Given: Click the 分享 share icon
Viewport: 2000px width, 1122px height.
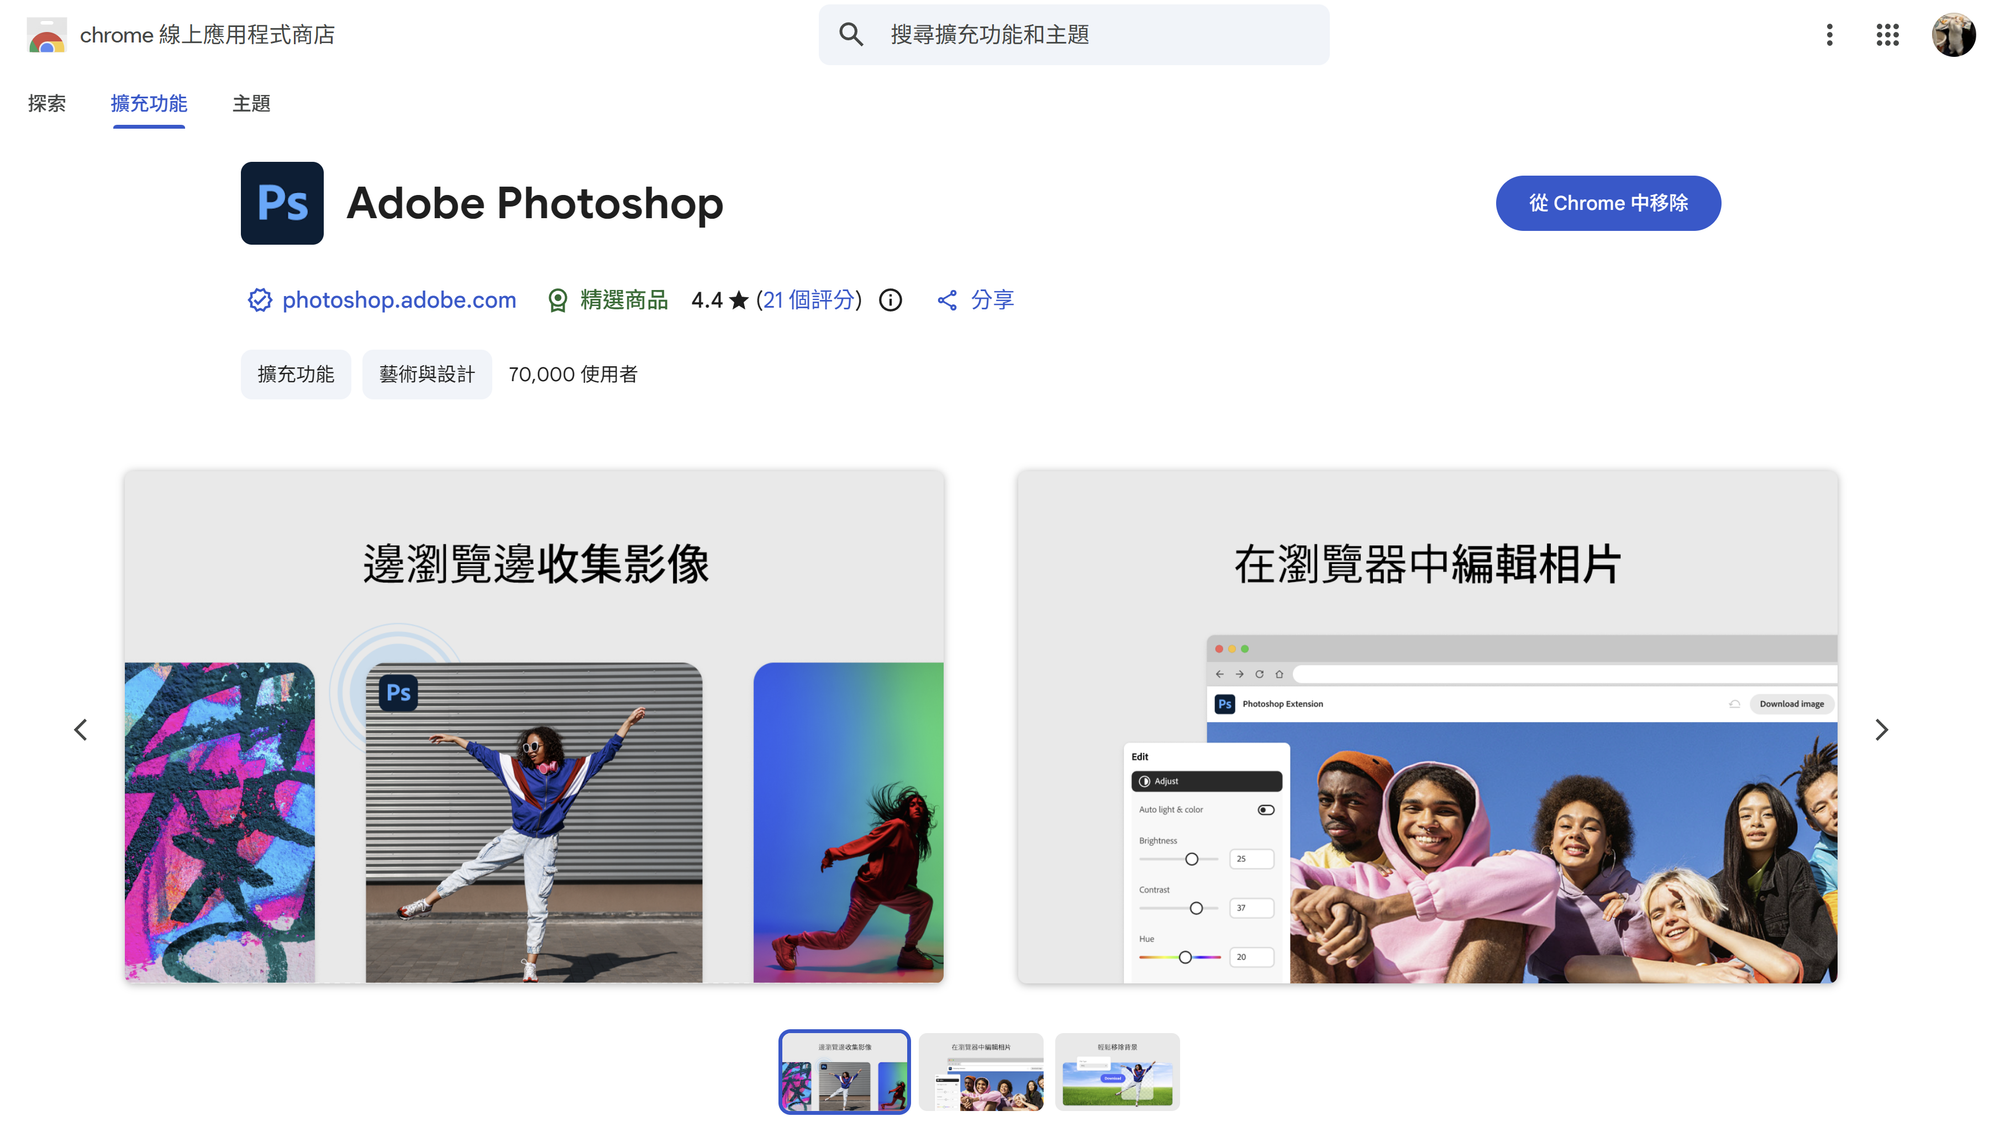Looking at the screenshot, I should (947, 300).
